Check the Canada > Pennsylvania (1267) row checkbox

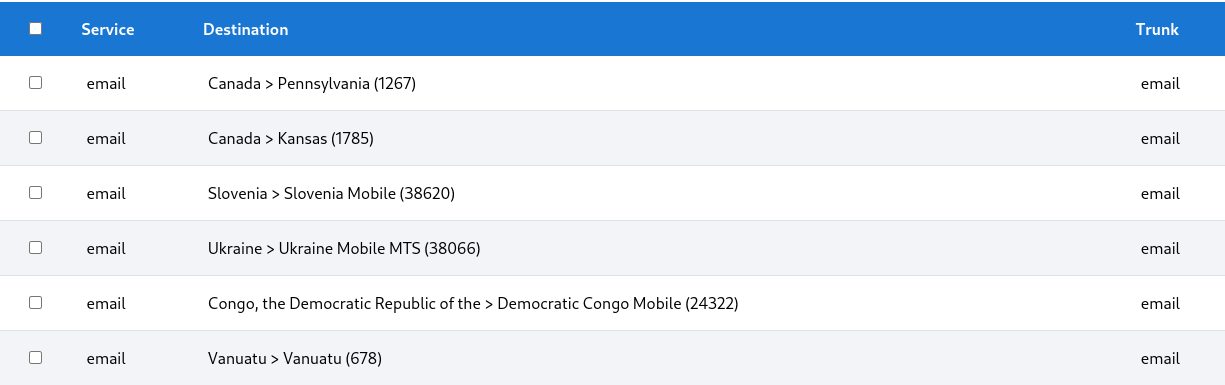36,83
